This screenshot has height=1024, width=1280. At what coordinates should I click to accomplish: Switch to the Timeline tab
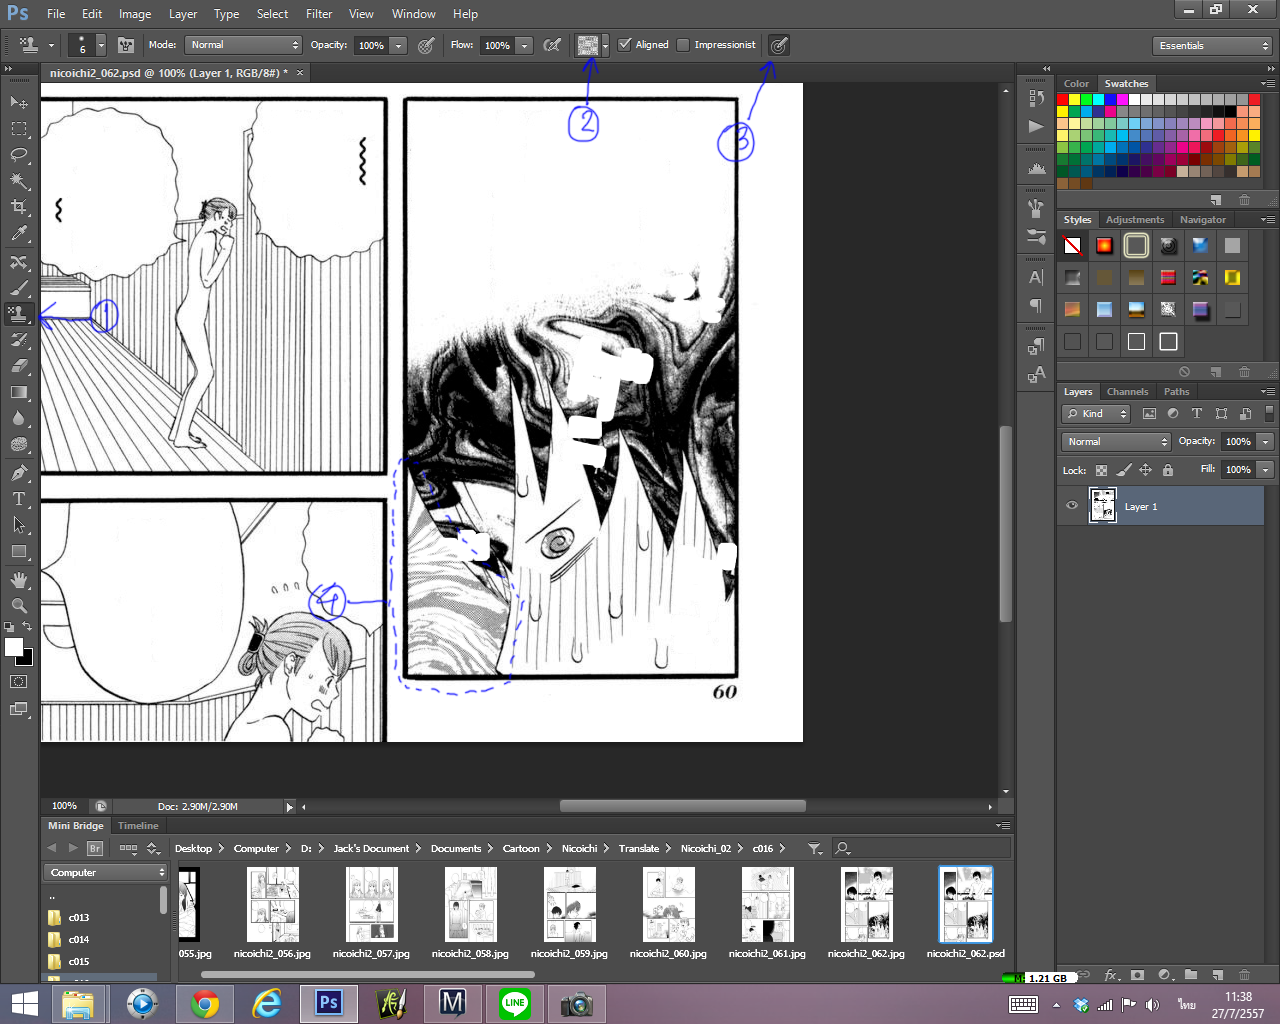pos(138,826)
